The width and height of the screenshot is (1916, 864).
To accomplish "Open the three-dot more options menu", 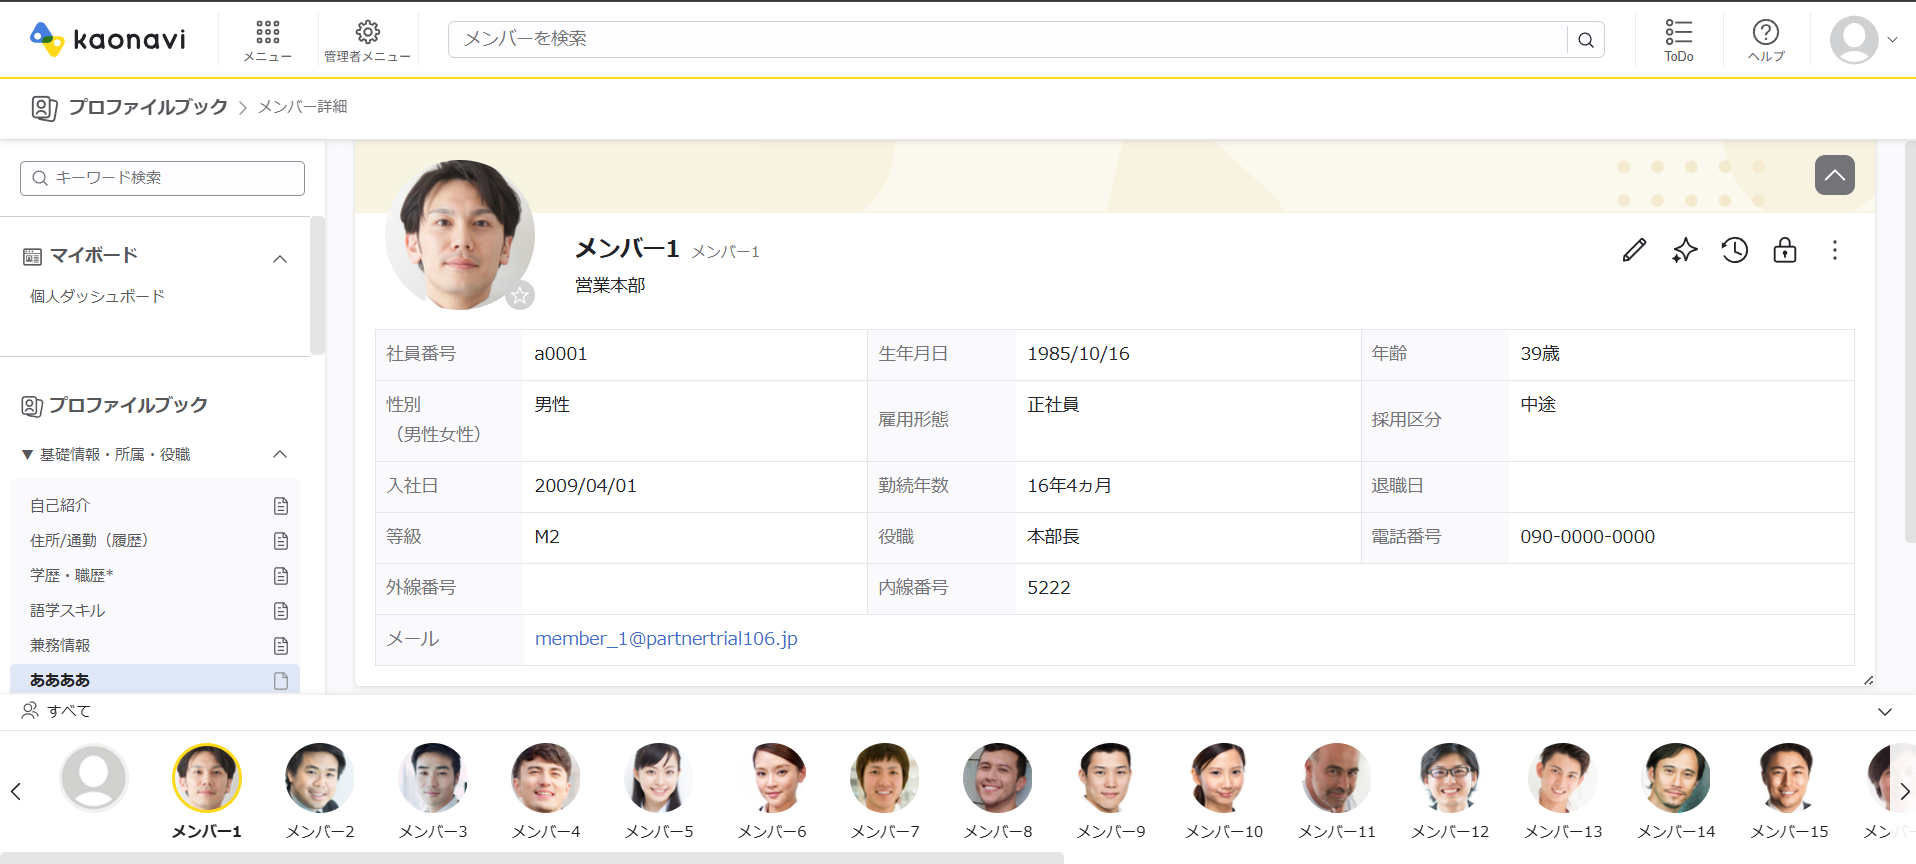I will [1834, 250].
